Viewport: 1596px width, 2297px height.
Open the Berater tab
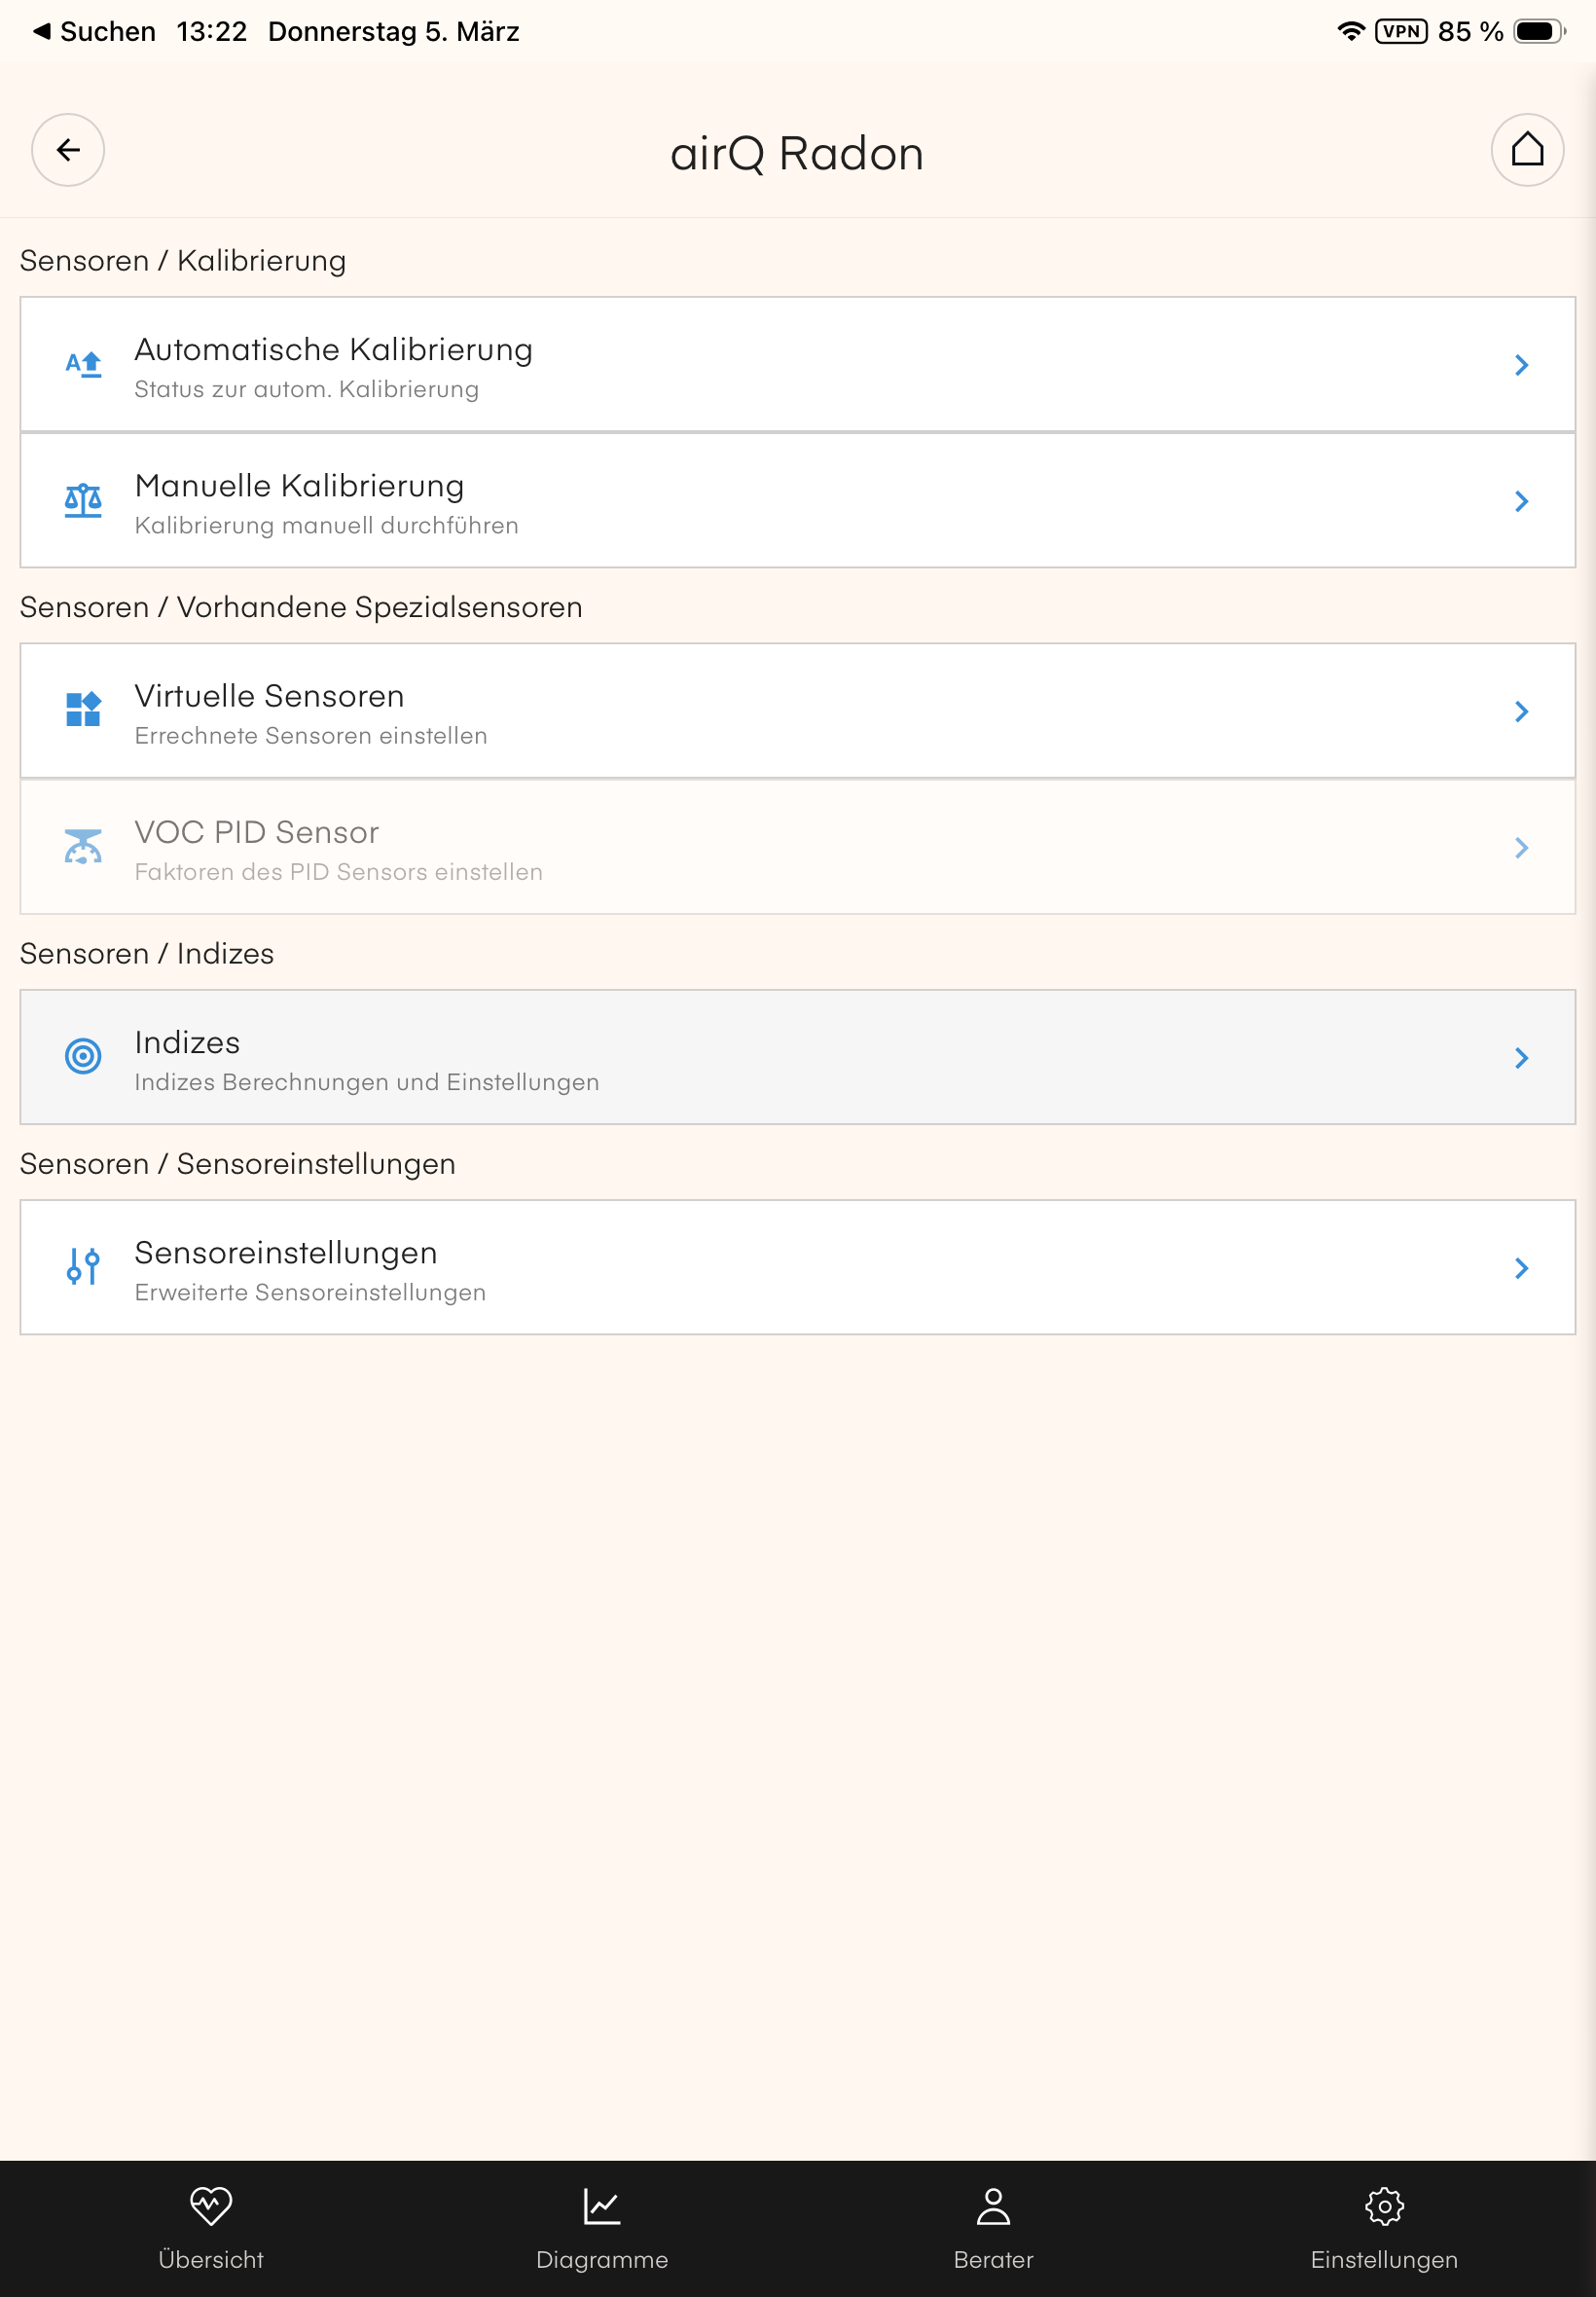993,2228
